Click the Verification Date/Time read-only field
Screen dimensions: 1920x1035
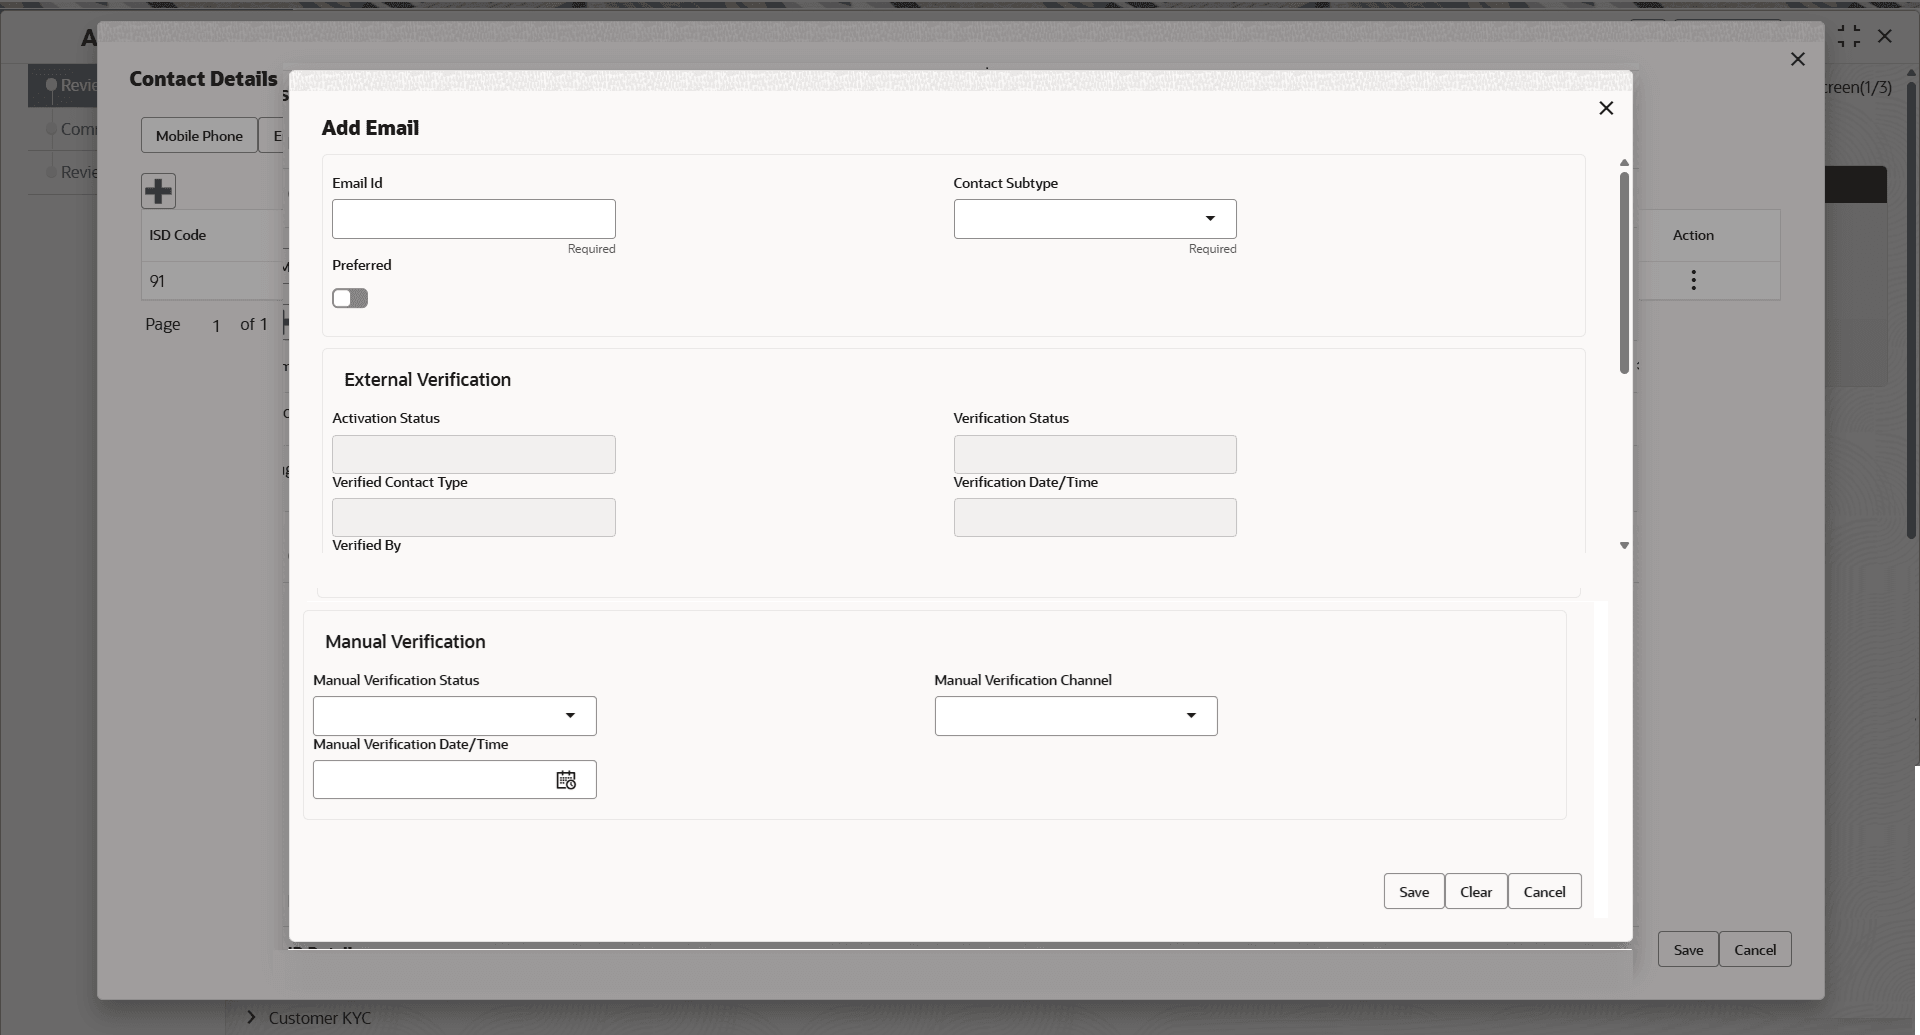pos(1095,518)
